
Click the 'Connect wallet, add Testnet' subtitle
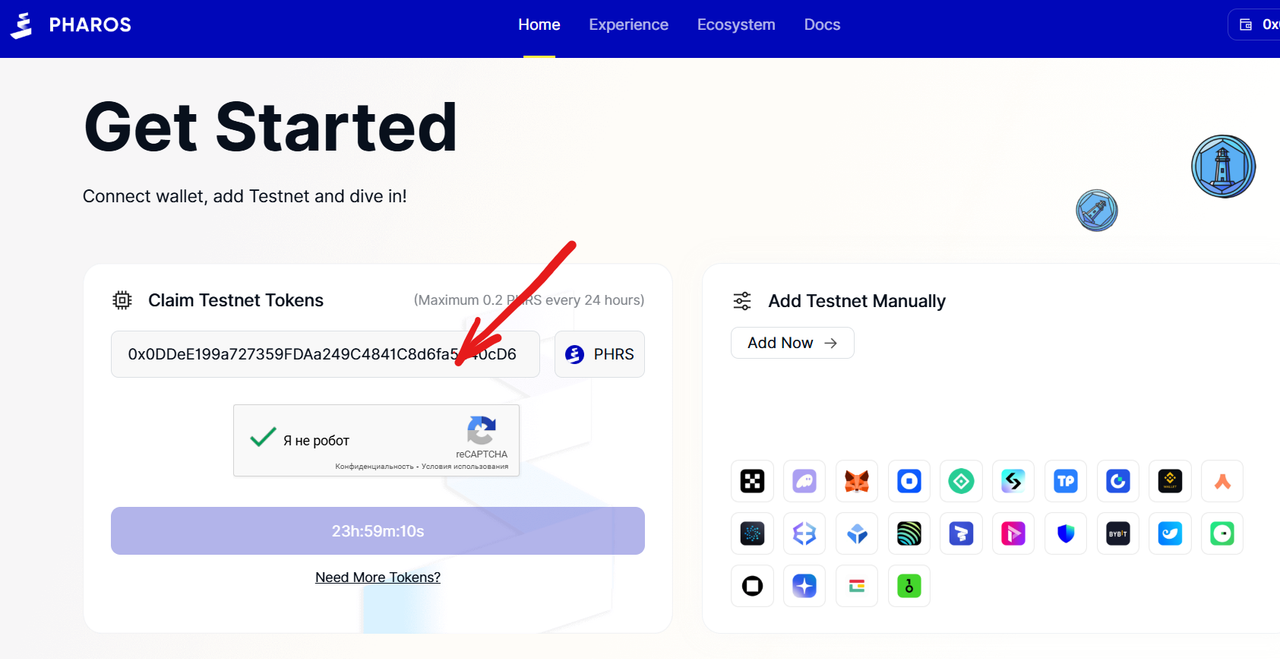[x=245, y=196]
